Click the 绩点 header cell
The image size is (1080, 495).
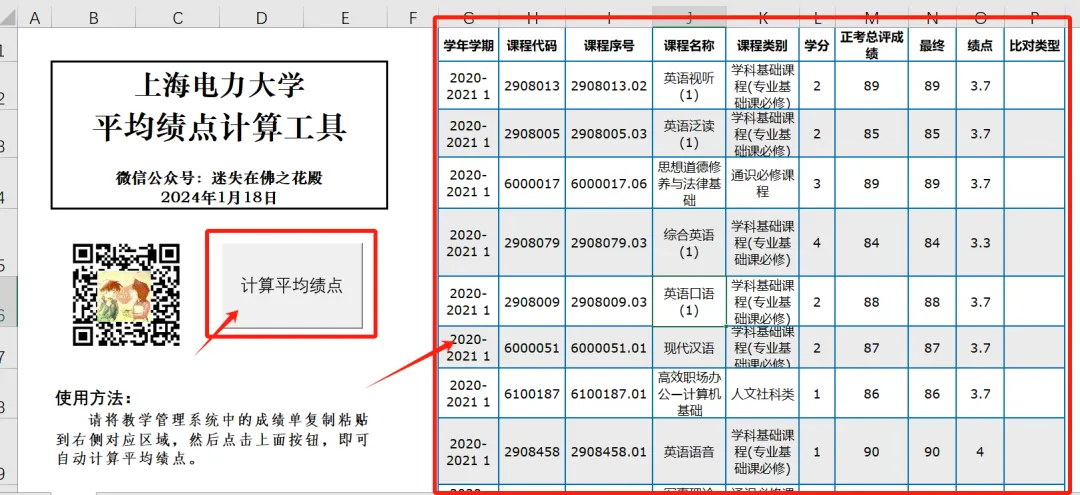click(x=979, y=45)
